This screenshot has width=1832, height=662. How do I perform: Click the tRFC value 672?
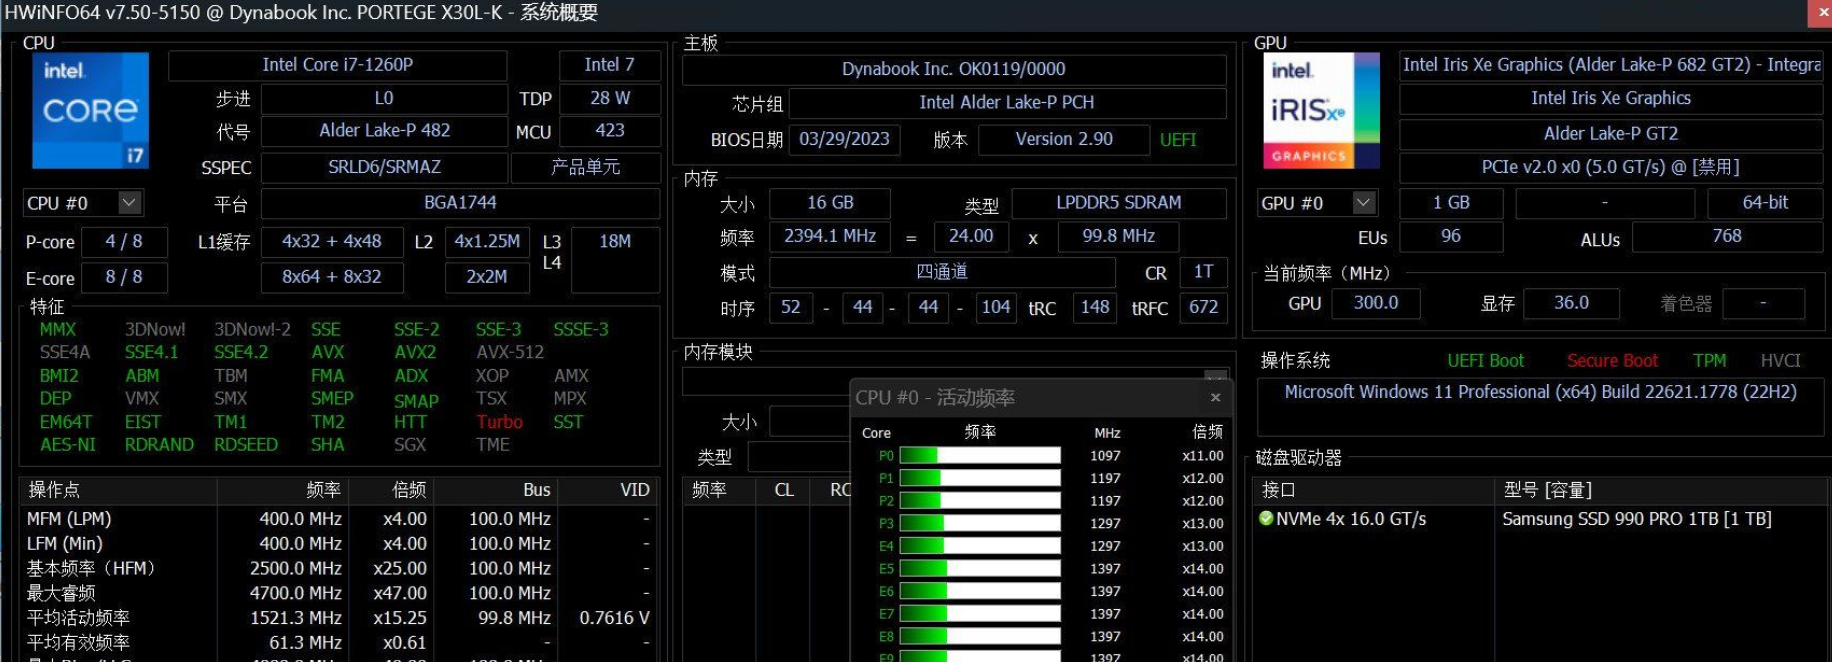click(1203, 307)
